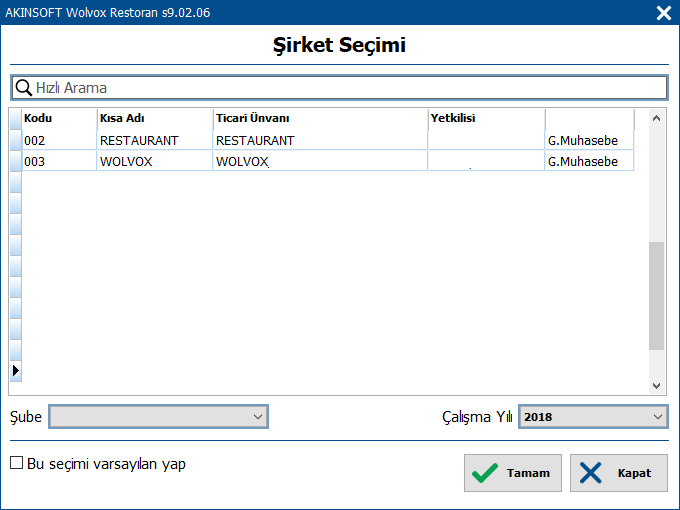
Task: Enable Bu seçimi varsayılan yap checkbox
Action: 16,463
